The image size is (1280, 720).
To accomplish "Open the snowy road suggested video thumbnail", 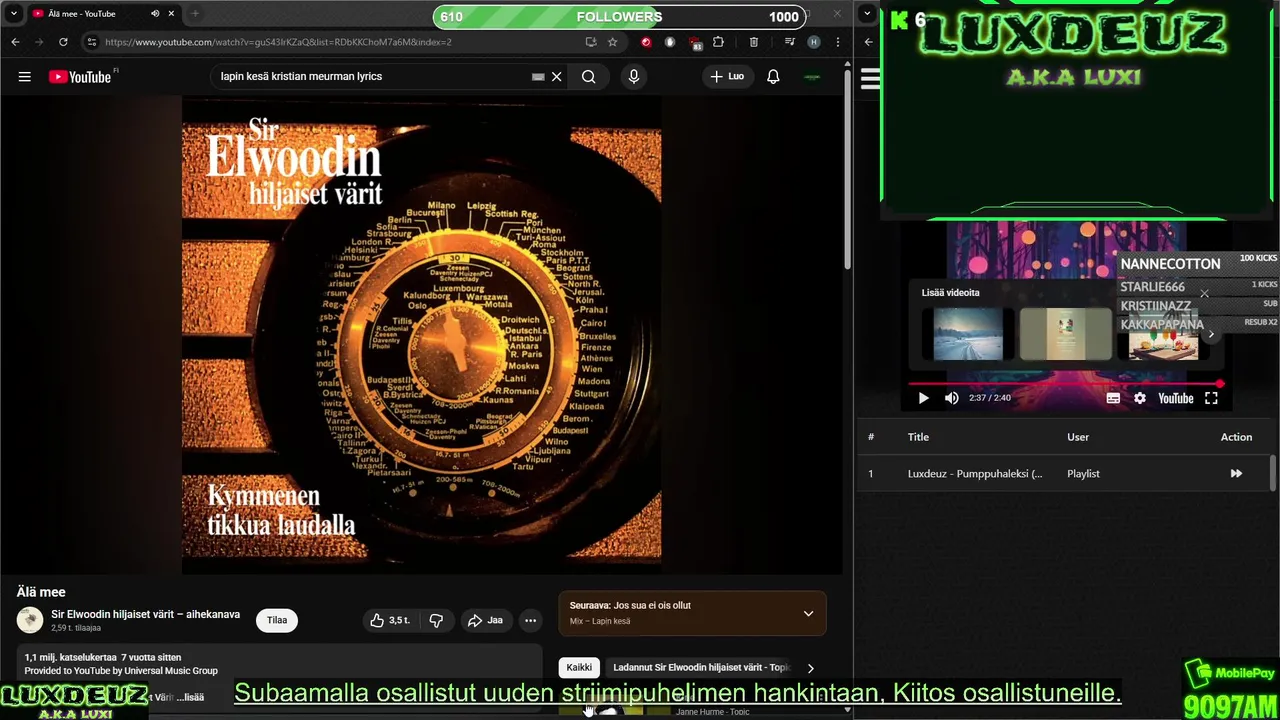I will coord(968,334).
